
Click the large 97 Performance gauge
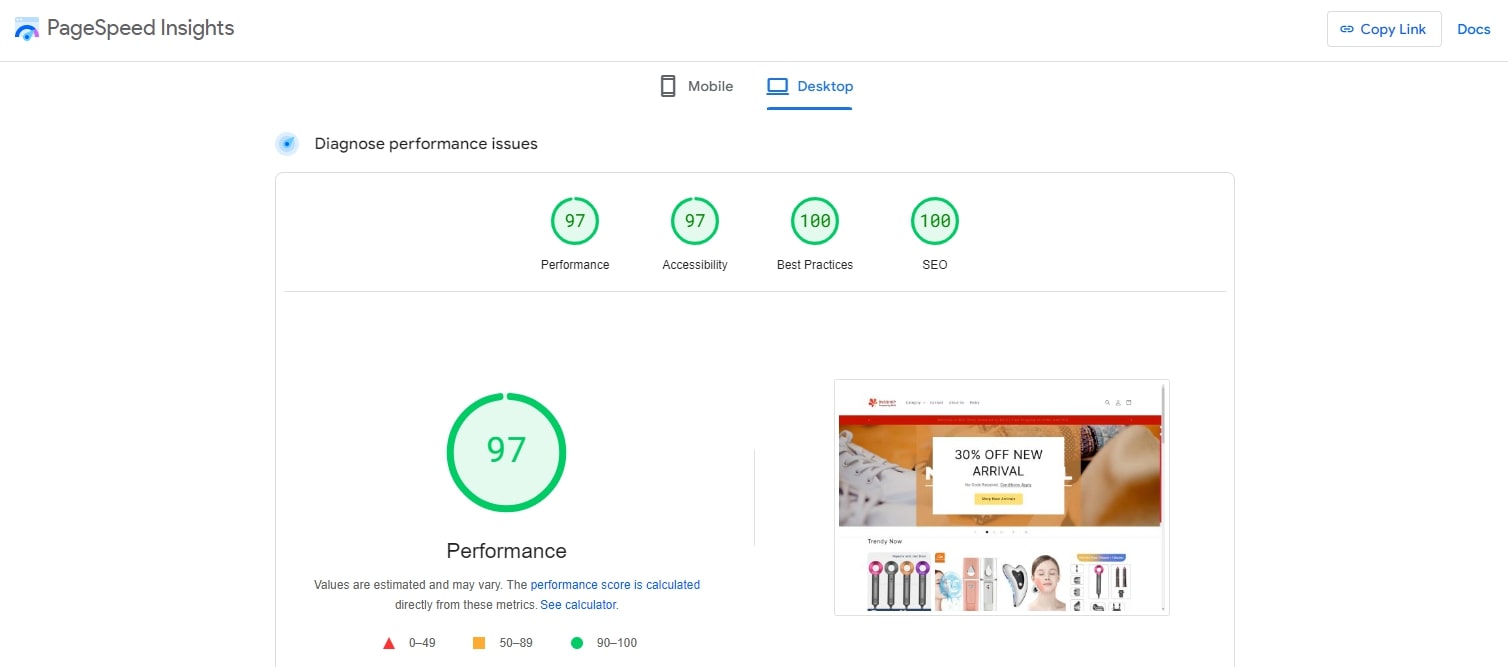506,452
